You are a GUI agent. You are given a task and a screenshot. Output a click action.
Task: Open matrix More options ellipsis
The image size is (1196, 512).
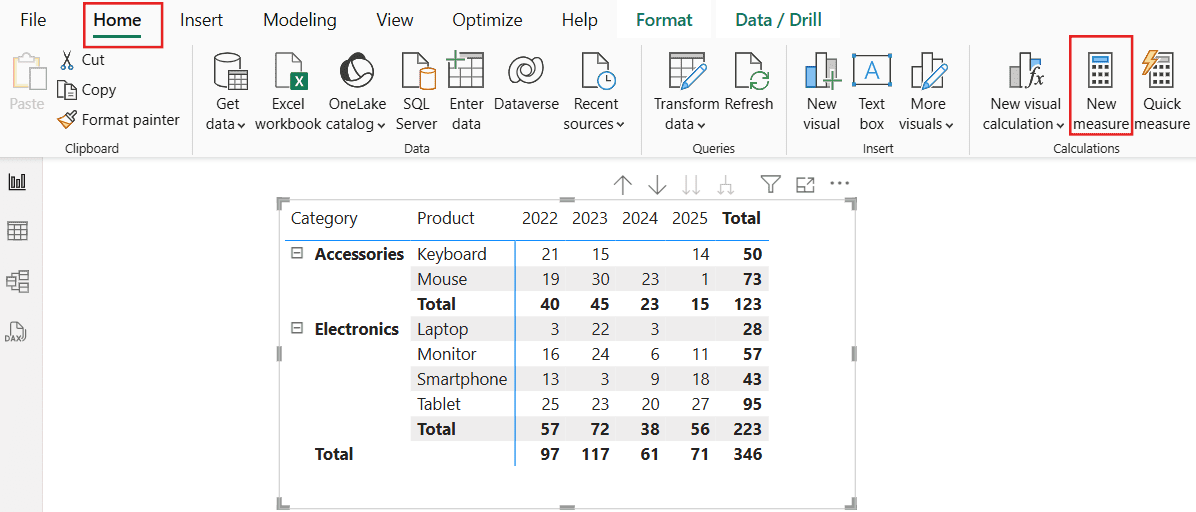(839, 183)
